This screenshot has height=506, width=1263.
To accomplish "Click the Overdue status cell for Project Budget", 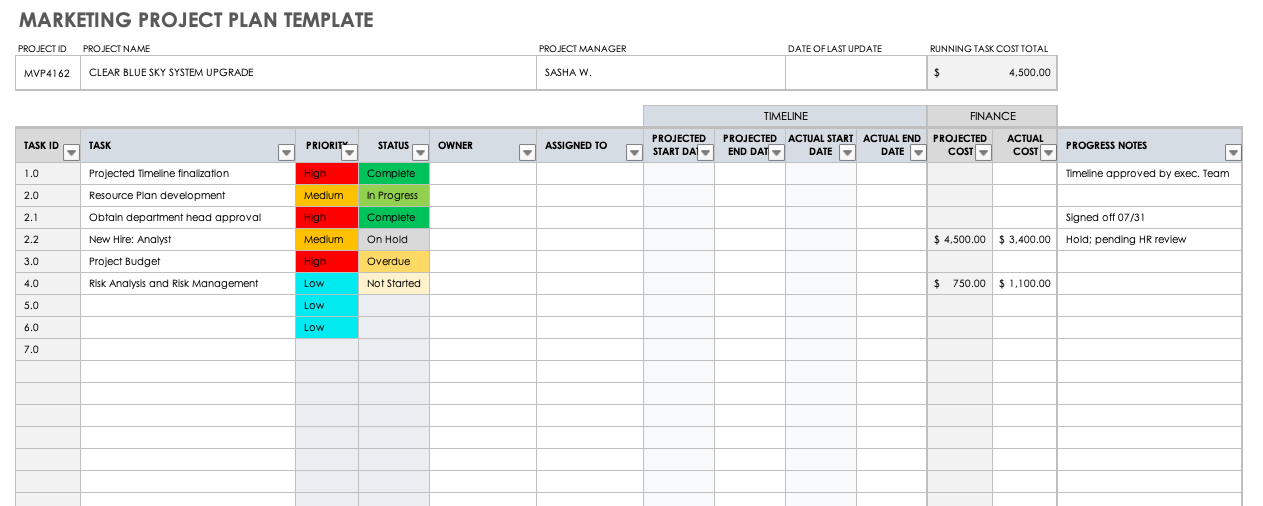I will 393,262.
